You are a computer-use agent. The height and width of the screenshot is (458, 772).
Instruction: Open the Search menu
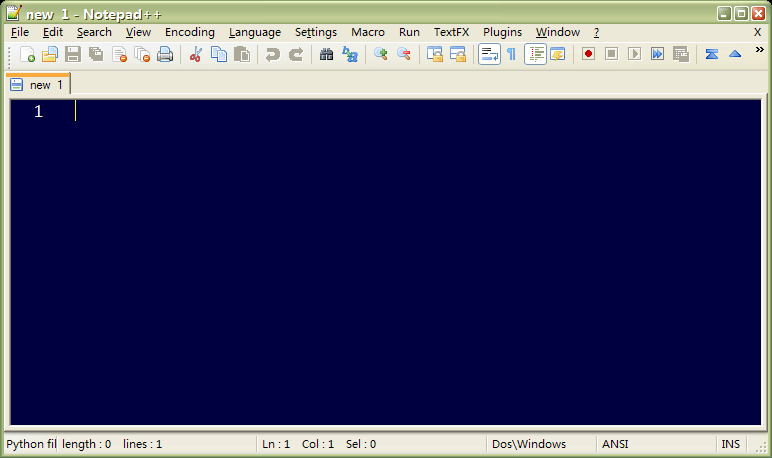[94, 32]
